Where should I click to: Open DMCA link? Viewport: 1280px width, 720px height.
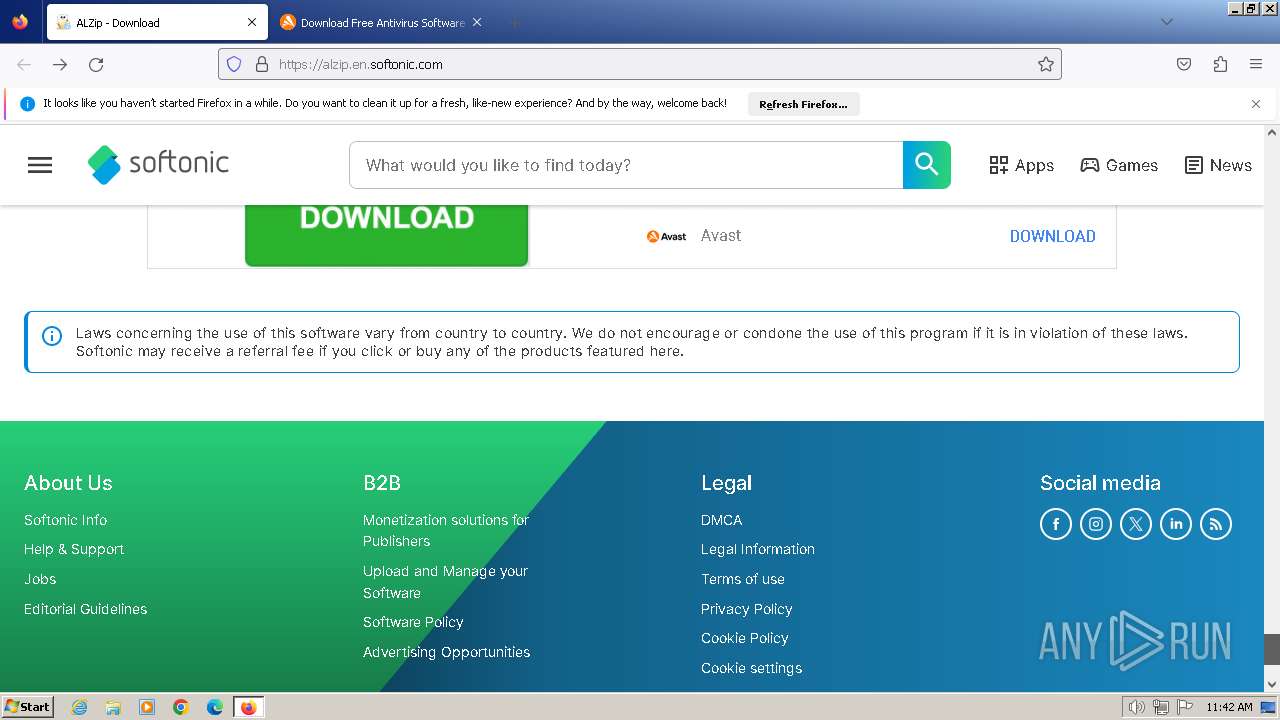tap(721, 520)
